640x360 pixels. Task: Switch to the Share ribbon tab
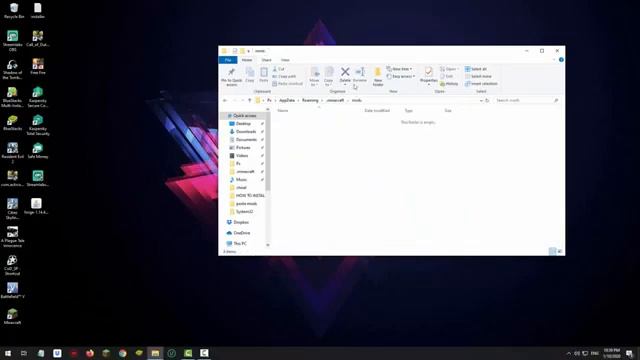click(266, 60)
